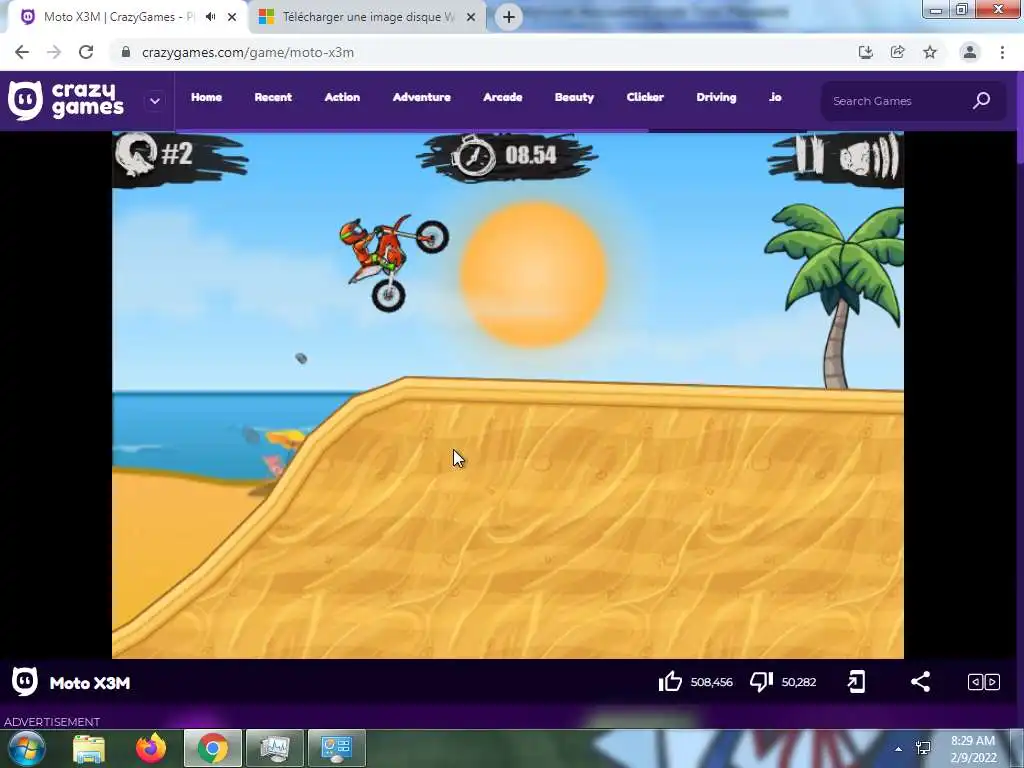This screenshot has width=1024, height=768.
Task: Open control panel taskbar icon
Action: [336, 748]
